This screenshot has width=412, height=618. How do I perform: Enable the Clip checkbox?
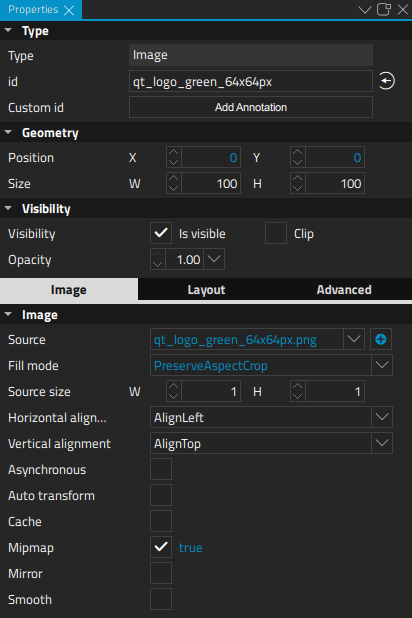tap(276, 233)
